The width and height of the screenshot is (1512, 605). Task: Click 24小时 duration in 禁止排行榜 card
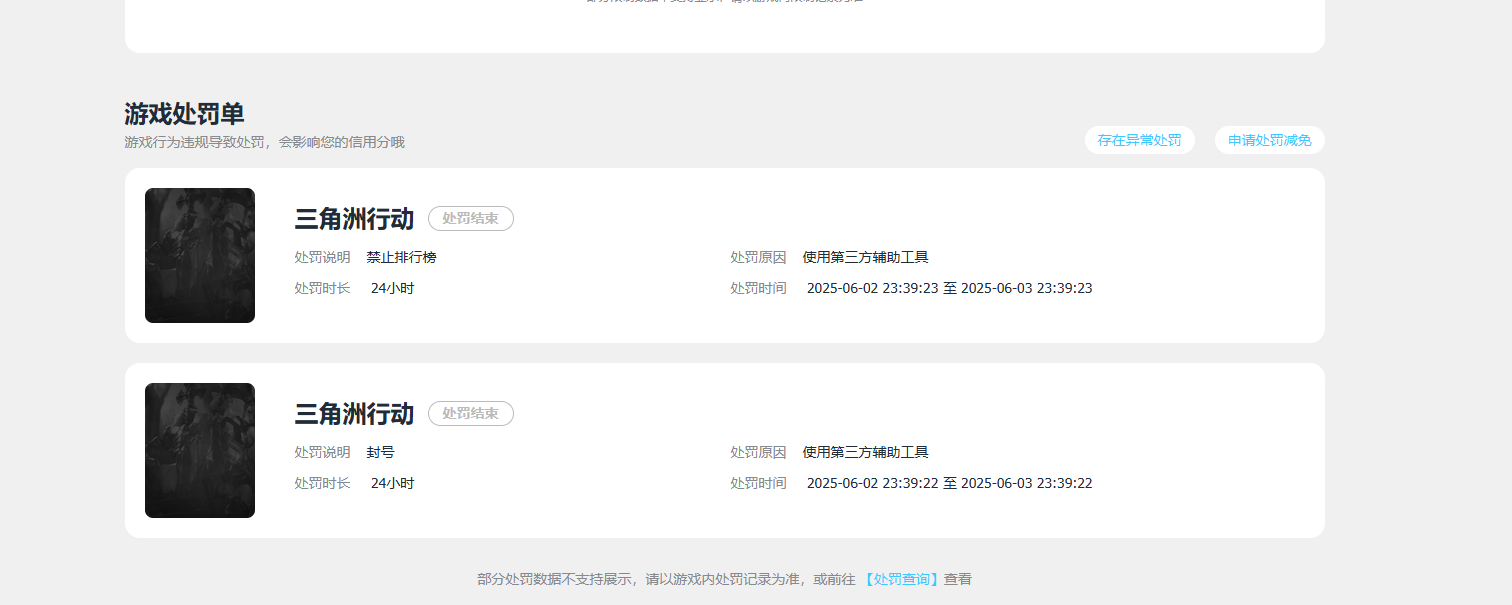point(392,288)
